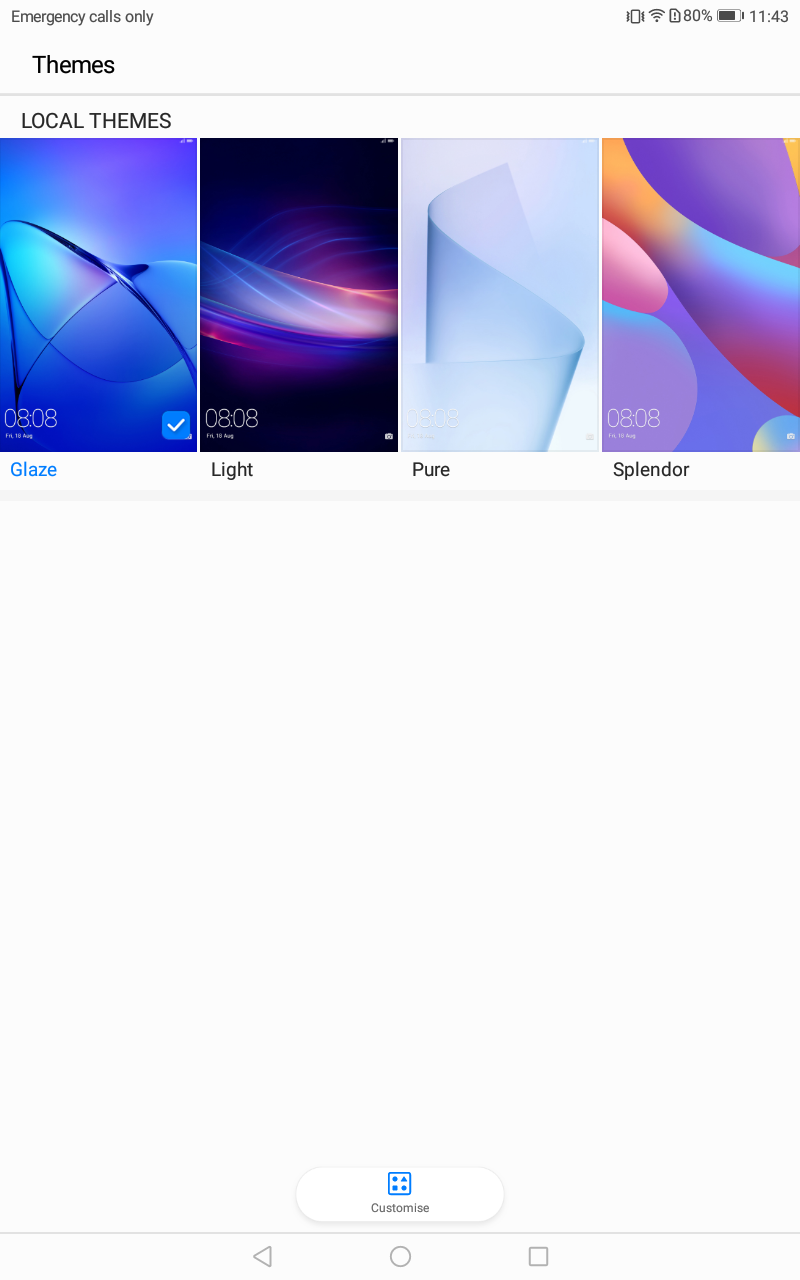Tap the 11:43 clock in status bar
Image resolution: width=800 pixels, height=1280 pixels.
[x=768, y=16]
